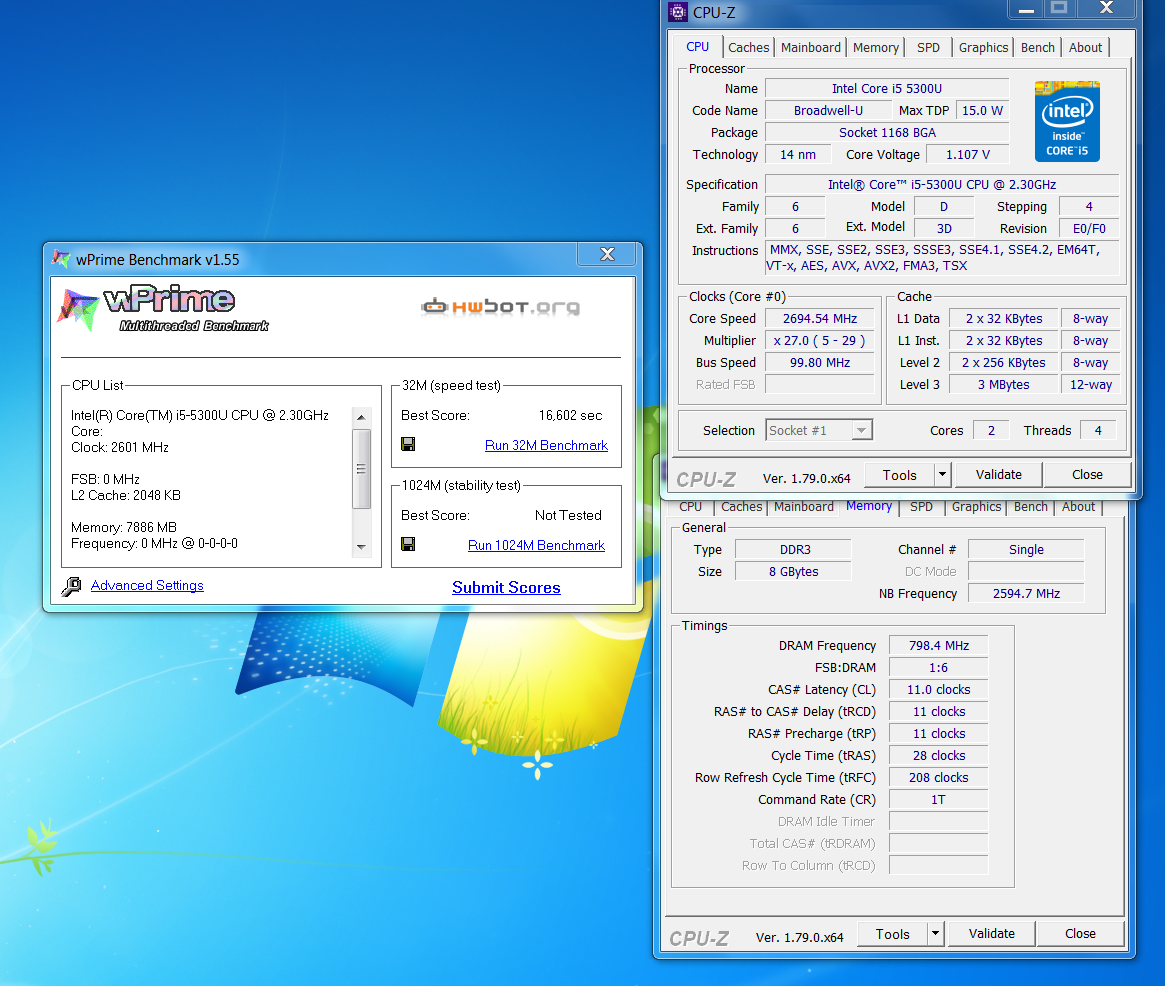Click the Code Name value Broadwell-U
Image resolution: width=1165 pixels, height=986 pixels.
(828, 111)
